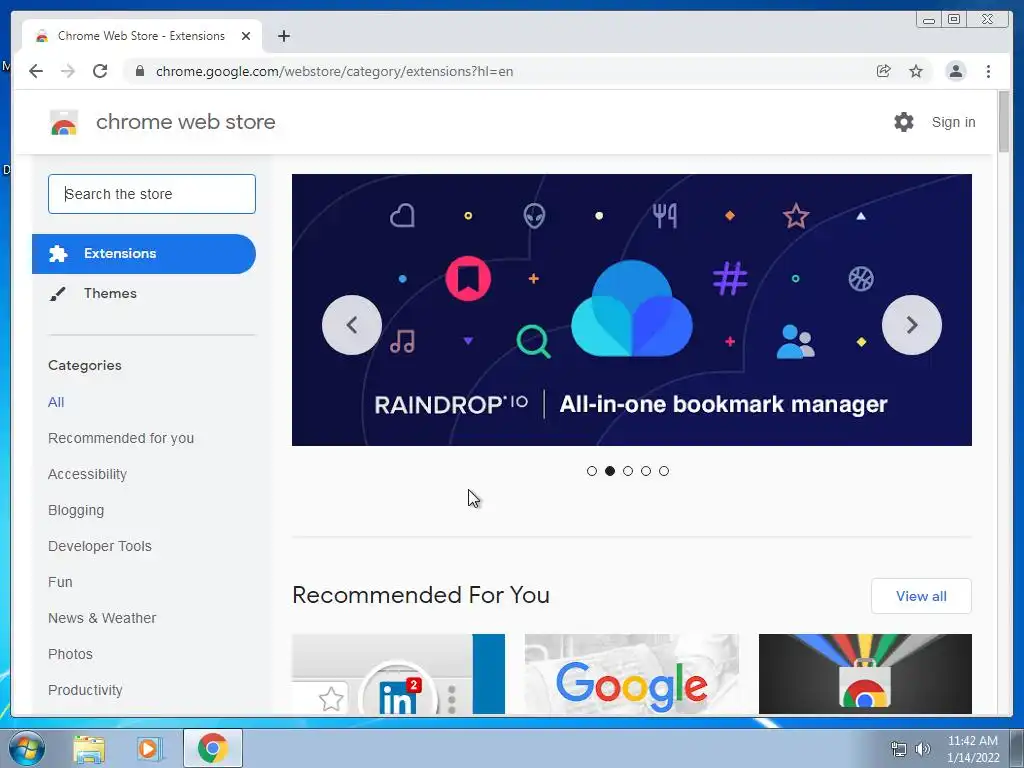Select the Extensions section
This screenshot has height=768, width=1024.
pyautogui.click(x=144, y=253)
